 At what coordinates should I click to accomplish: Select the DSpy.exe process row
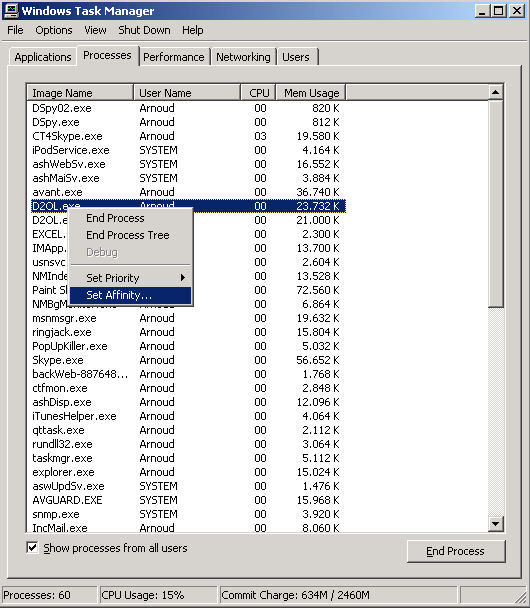pyautogui.click(x=186, y=122)
